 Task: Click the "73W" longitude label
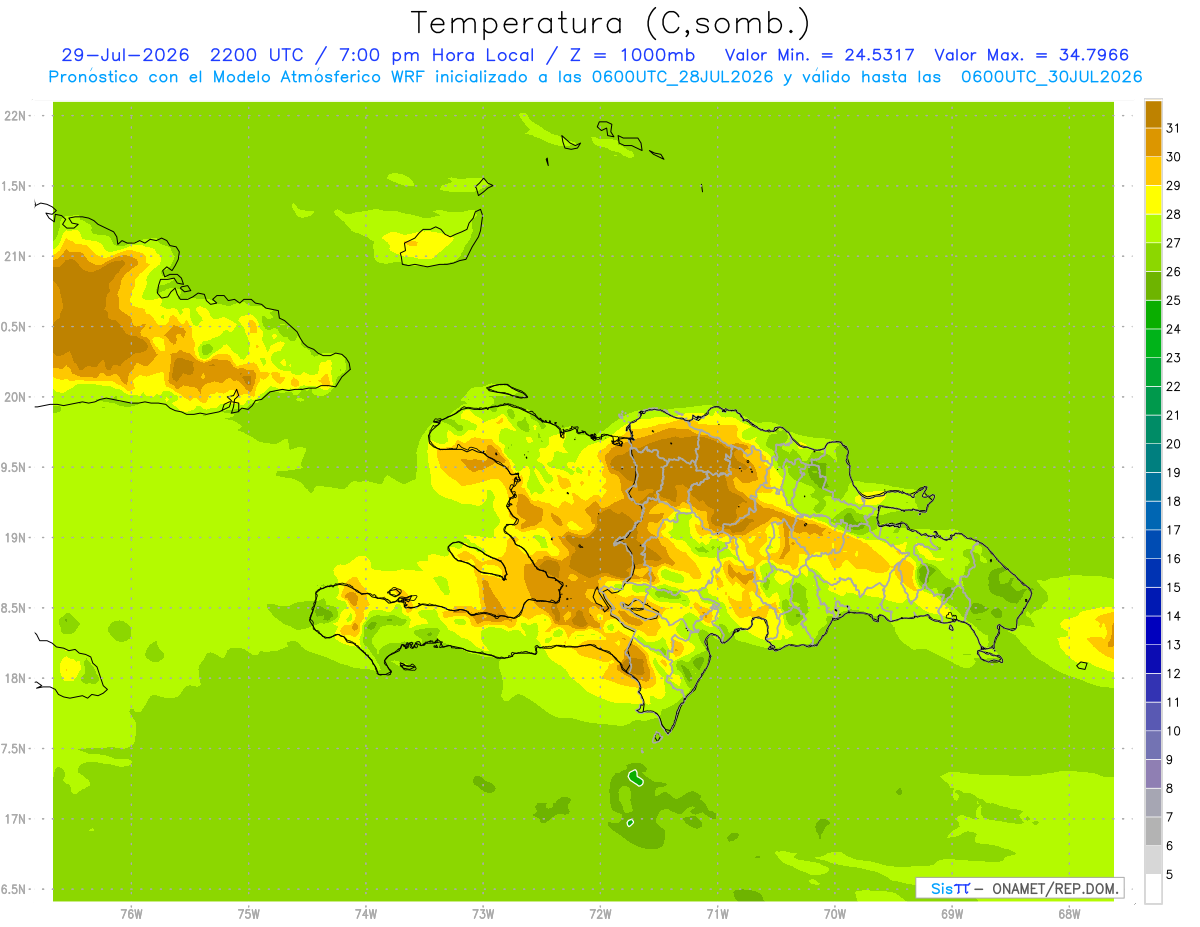tap(483, 914)
